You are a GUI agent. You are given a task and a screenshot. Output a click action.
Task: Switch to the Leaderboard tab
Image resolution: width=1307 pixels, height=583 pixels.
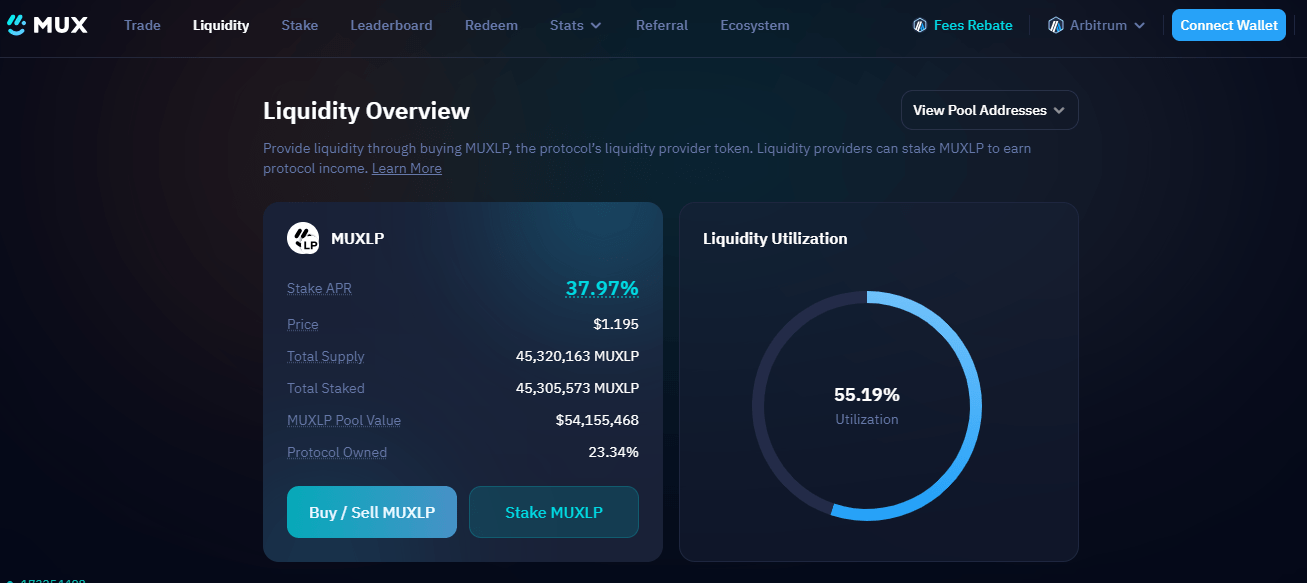pos(392,25)
